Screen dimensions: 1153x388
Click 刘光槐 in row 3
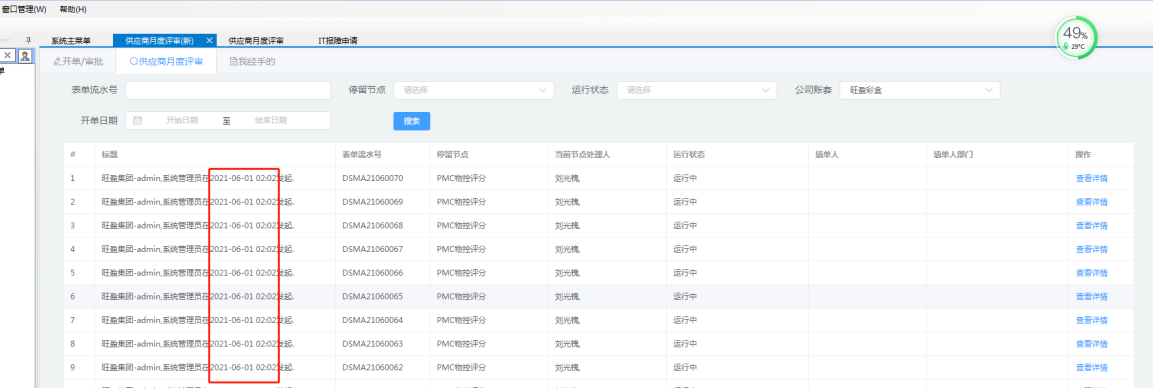tap(568, 226)
